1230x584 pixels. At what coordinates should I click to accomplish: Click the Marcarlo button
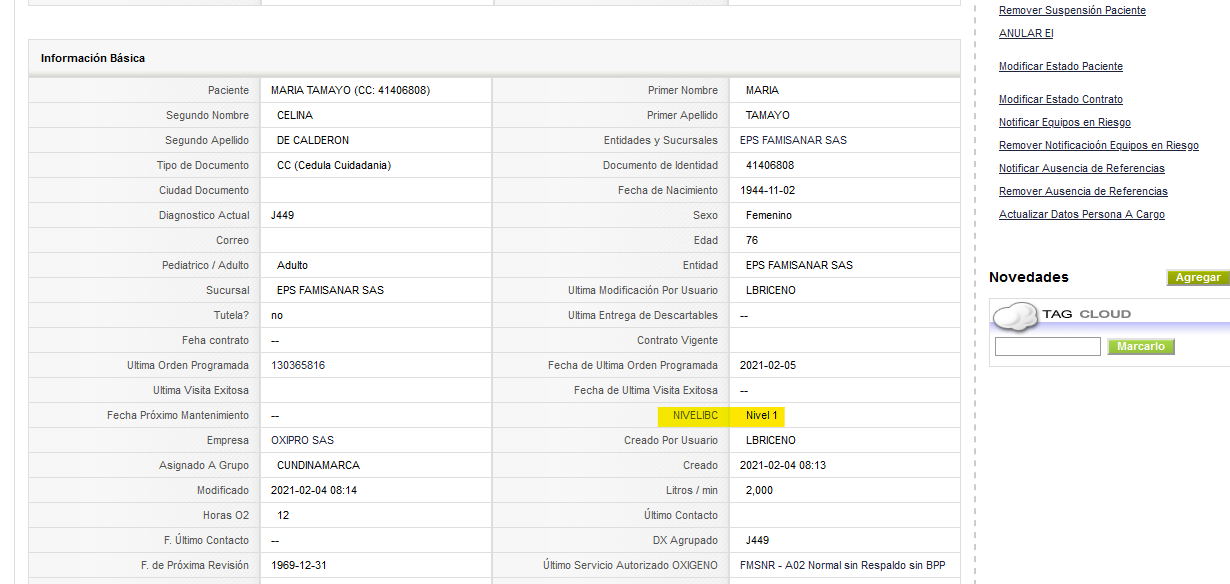(x=1141, y=347)
